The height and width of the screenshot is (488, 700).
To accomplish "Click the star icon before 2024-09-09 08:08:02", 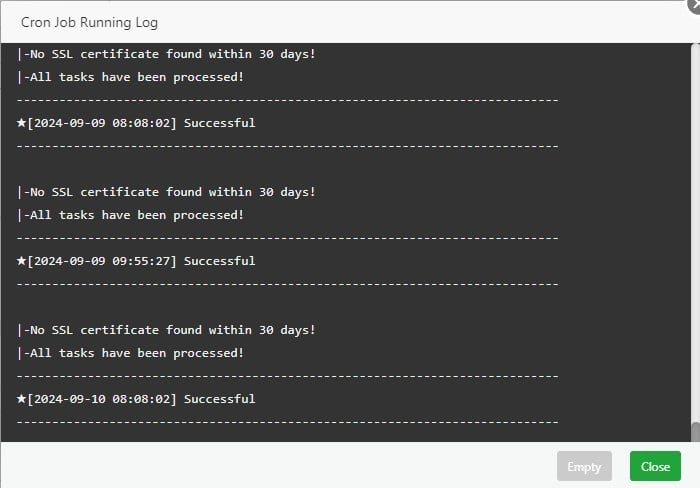I will 22,123.
